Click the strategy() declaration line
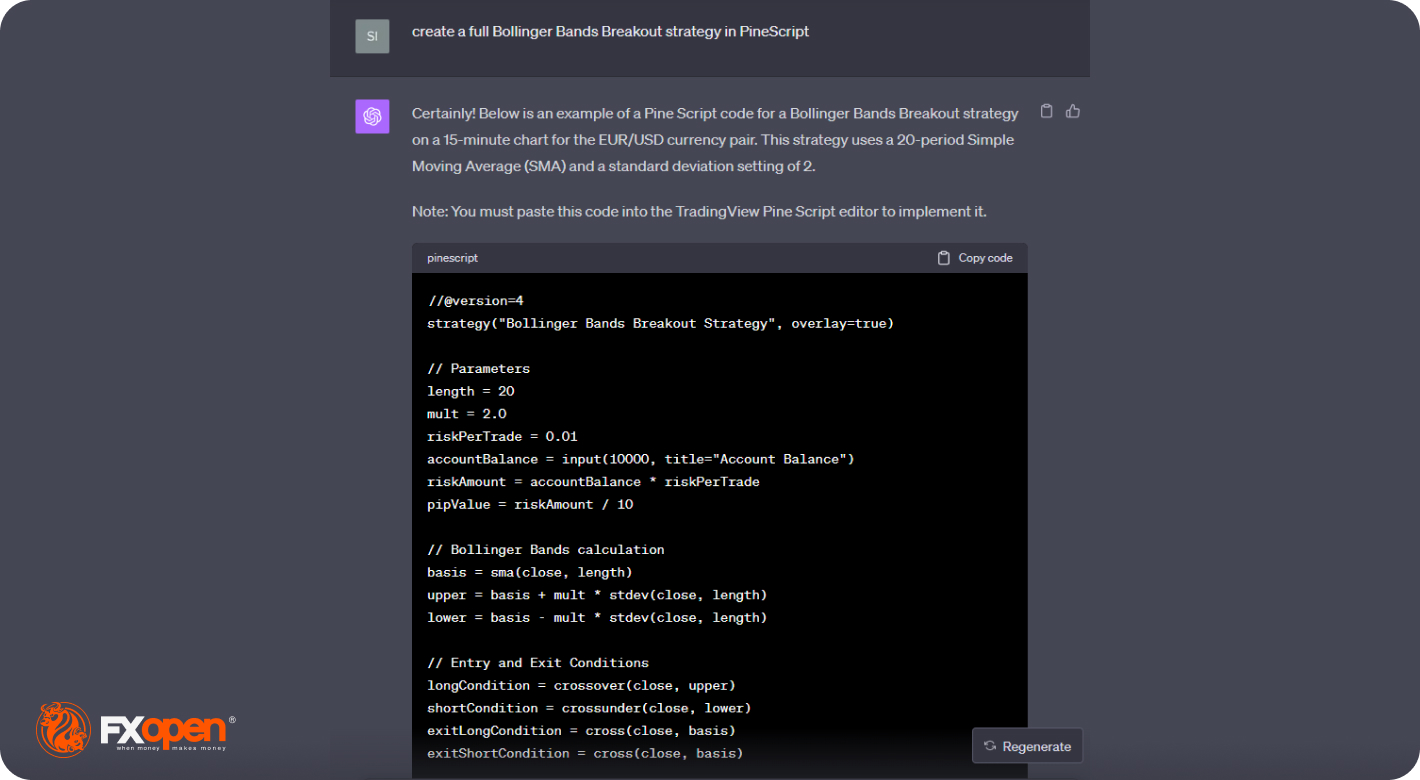This screenshot has width=1420, height=780. click(660, 324)
